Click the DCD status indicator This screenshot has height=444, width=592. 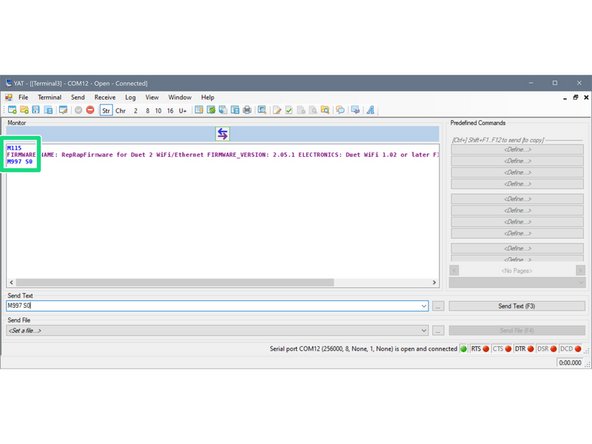570,349
